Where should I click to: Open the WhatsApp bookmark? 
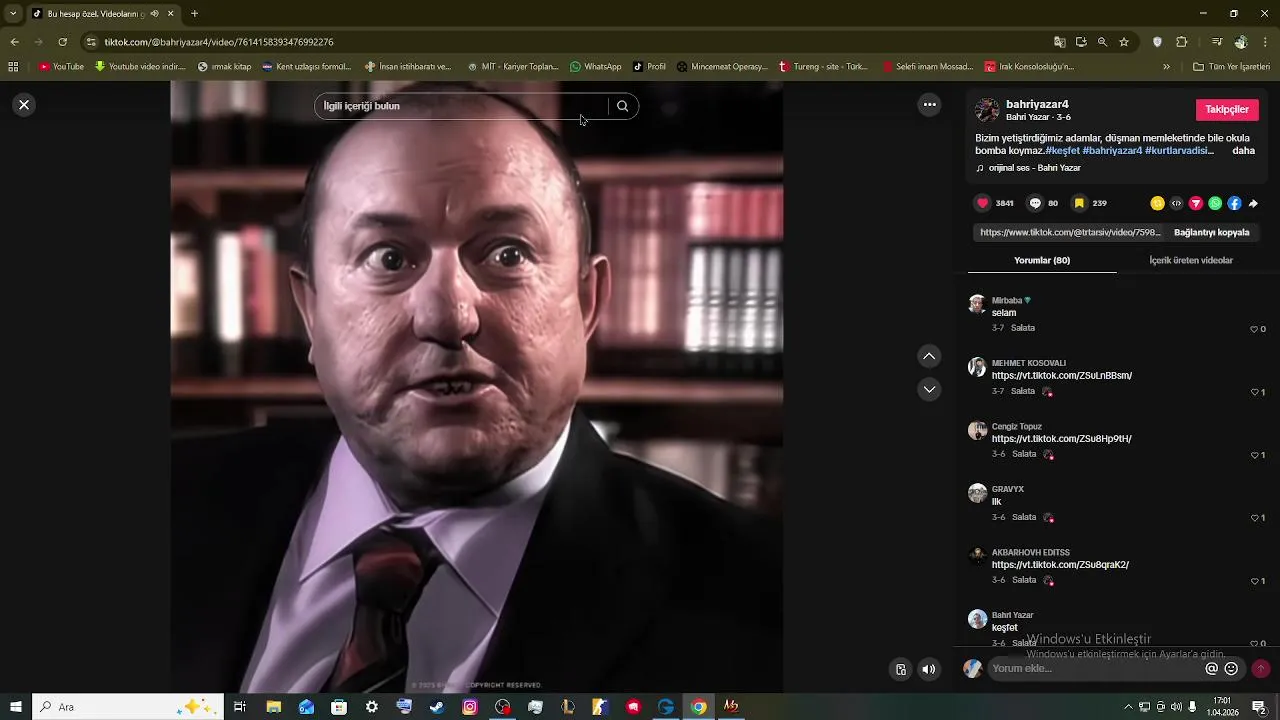click(596, 67)
